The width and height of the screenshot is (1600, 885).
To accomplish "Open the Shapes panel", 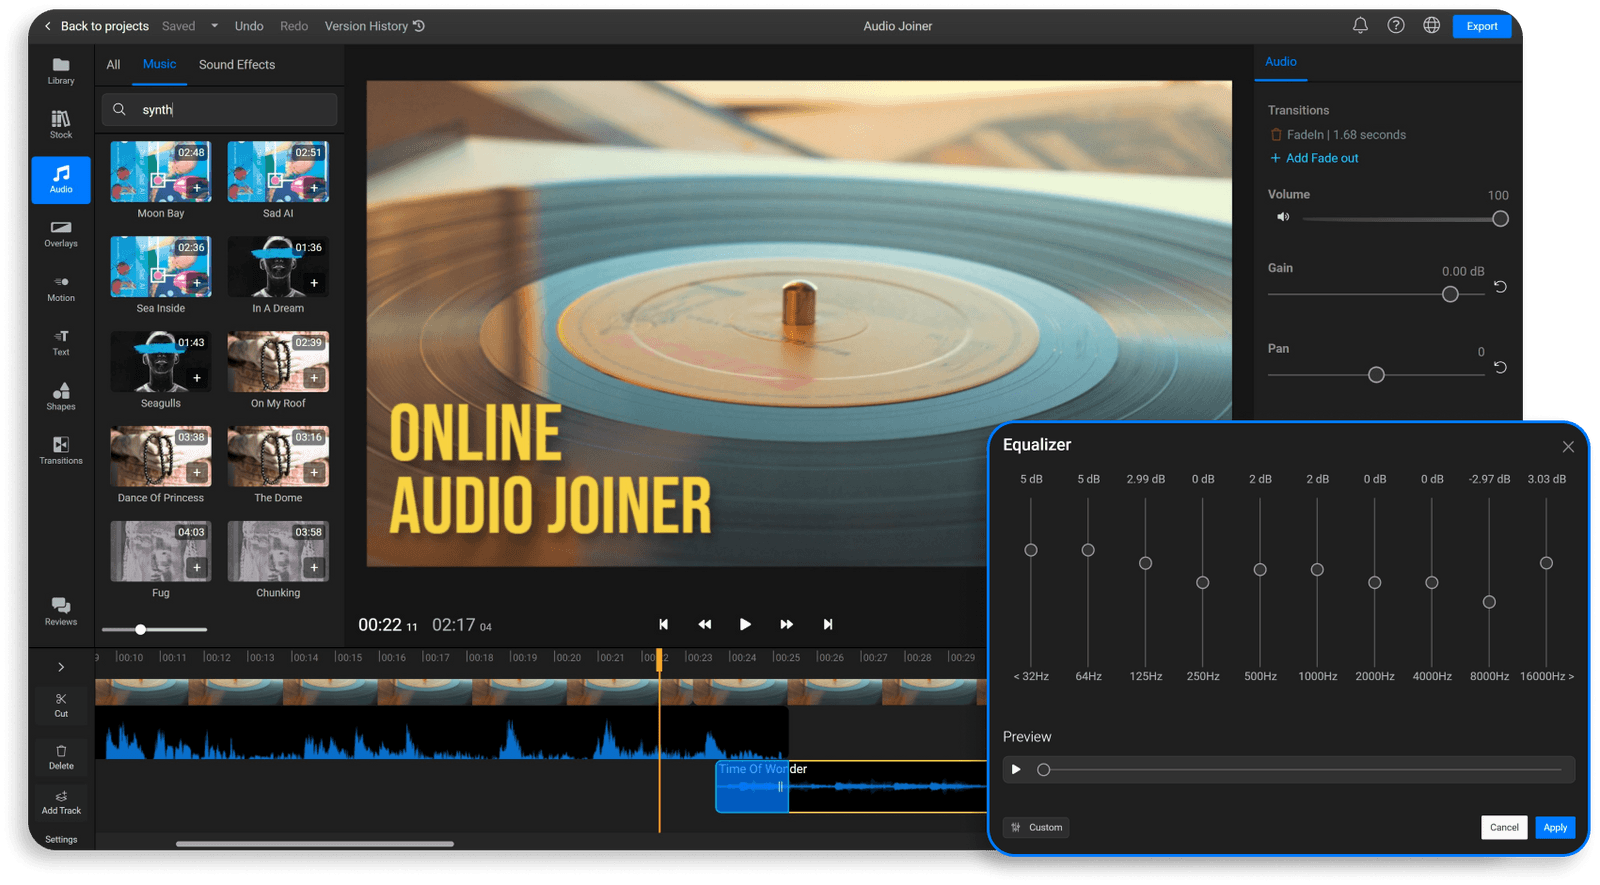I will coord(61,397).
